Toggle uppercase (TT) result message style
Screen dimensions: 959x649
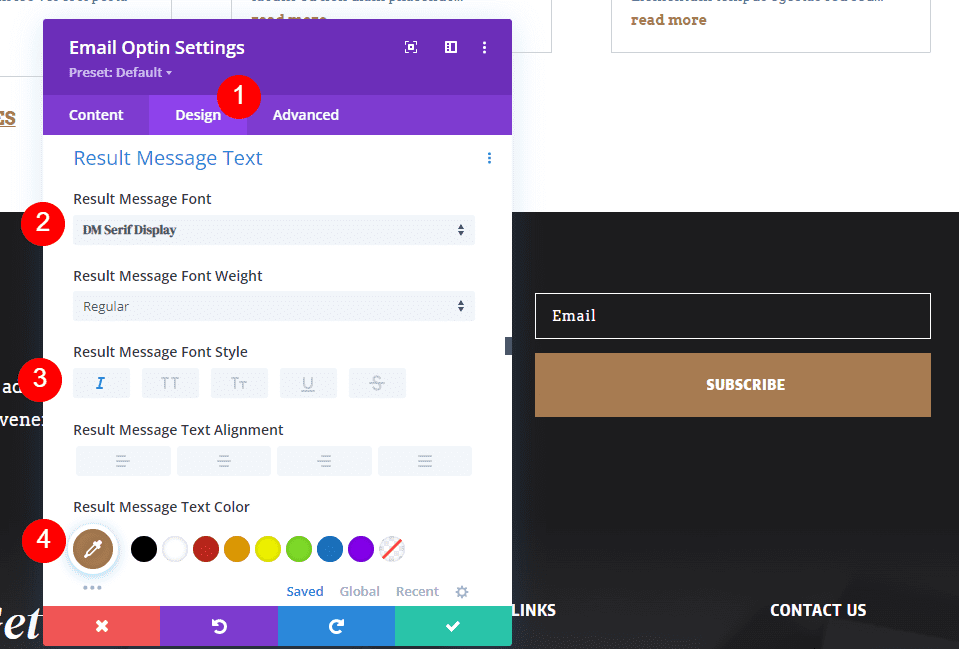[x=170, y=382]
